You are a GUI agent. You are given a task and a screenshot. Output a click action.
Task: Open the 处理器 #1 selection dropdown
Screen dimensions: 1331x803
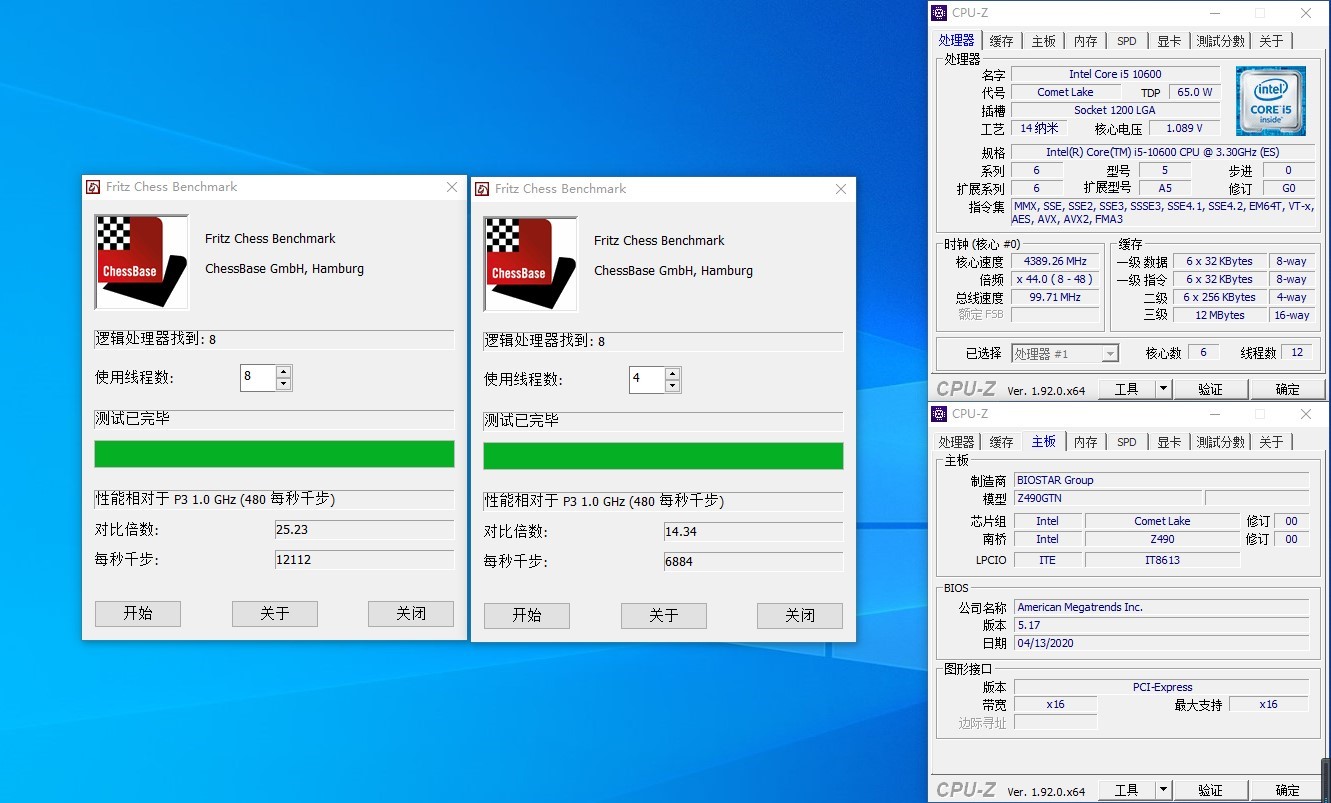click(1065, 353)
